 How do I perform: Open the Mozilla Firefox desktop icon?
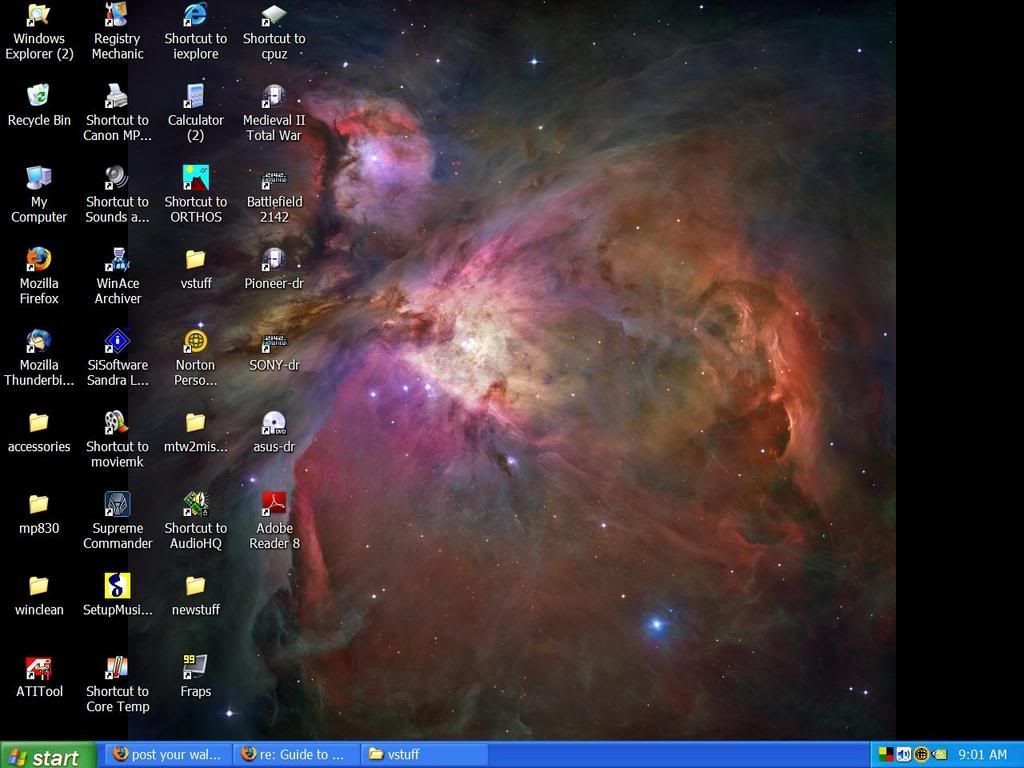pyautogui.click(x=38, y=261)
